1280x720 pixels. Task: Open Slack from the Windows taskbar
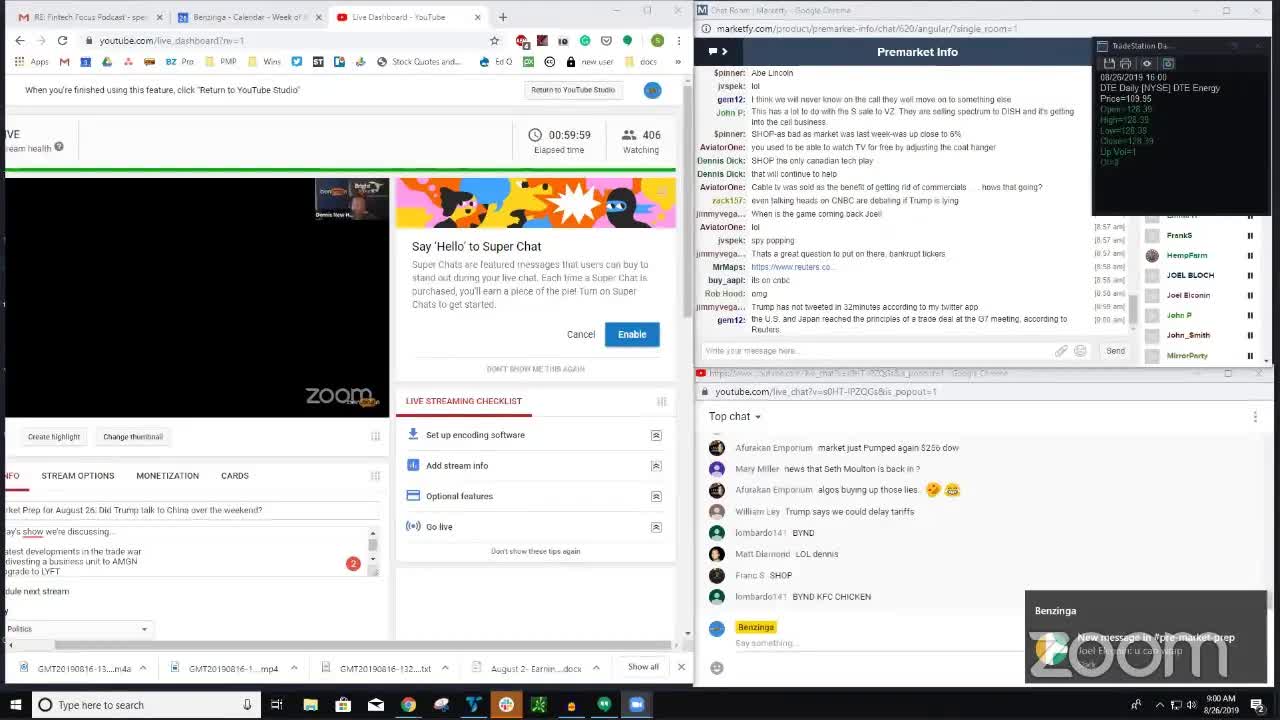506,705
